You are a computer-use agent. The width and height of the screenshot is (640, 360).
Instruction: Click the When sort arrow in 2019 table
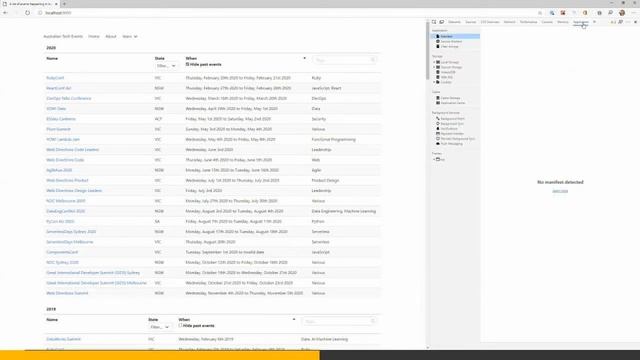(294, 320)
